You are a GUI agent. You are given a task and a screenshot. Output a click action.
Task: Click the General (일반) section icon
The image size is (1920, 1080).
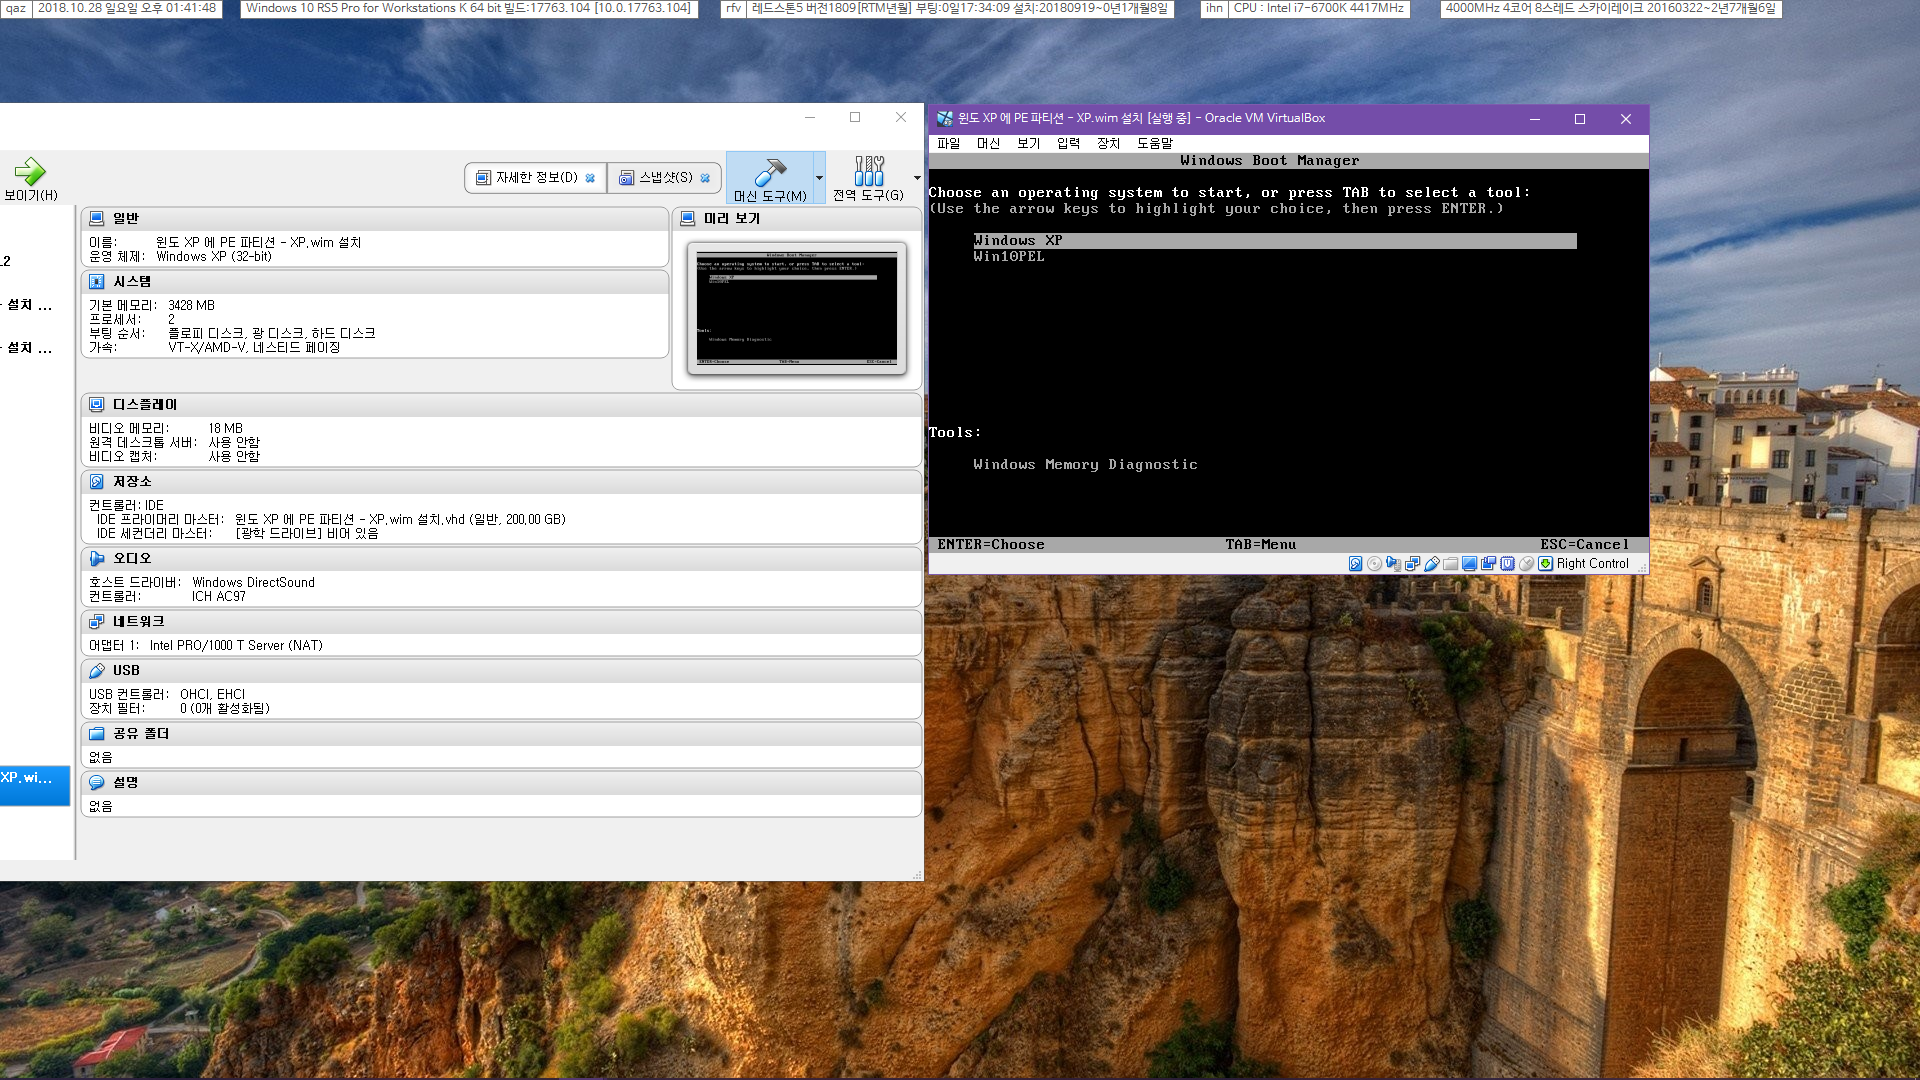click(97, 218)
